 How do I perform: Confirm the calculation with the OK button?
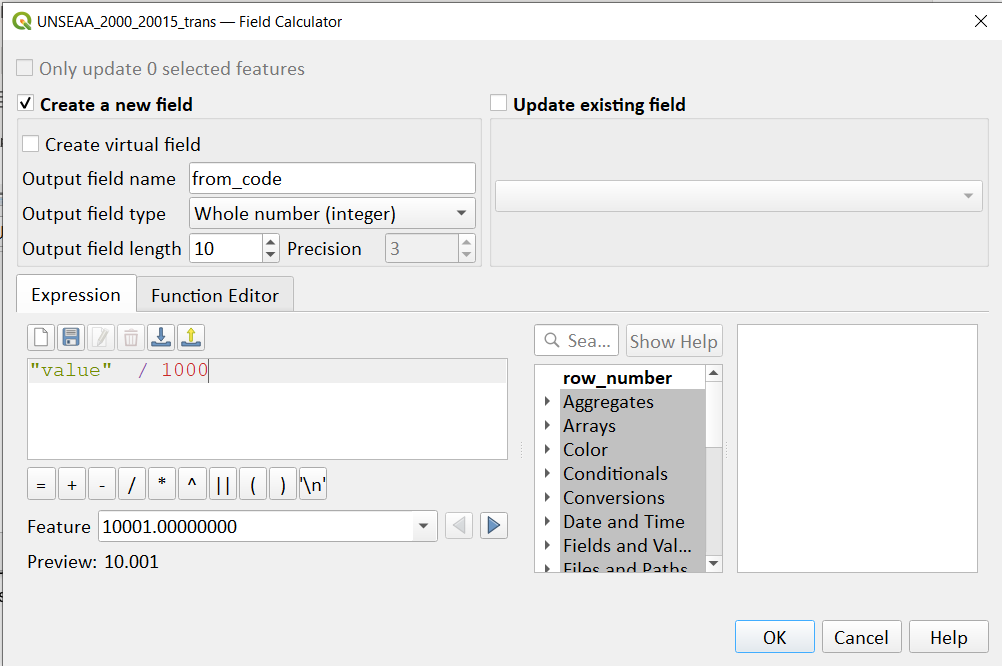click(x=775, y=637)
